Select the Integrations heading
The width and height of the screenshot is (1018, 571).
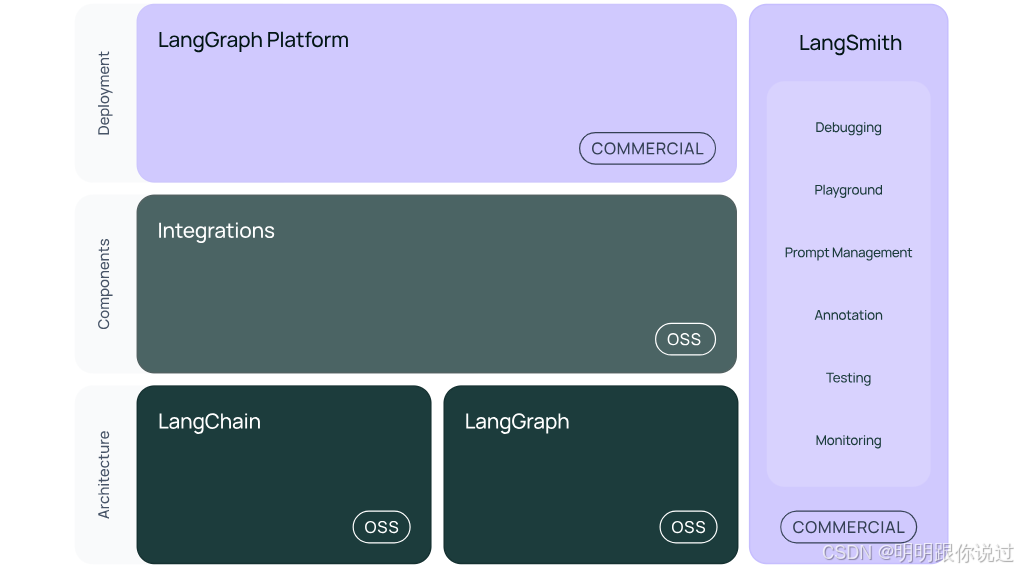216,231
